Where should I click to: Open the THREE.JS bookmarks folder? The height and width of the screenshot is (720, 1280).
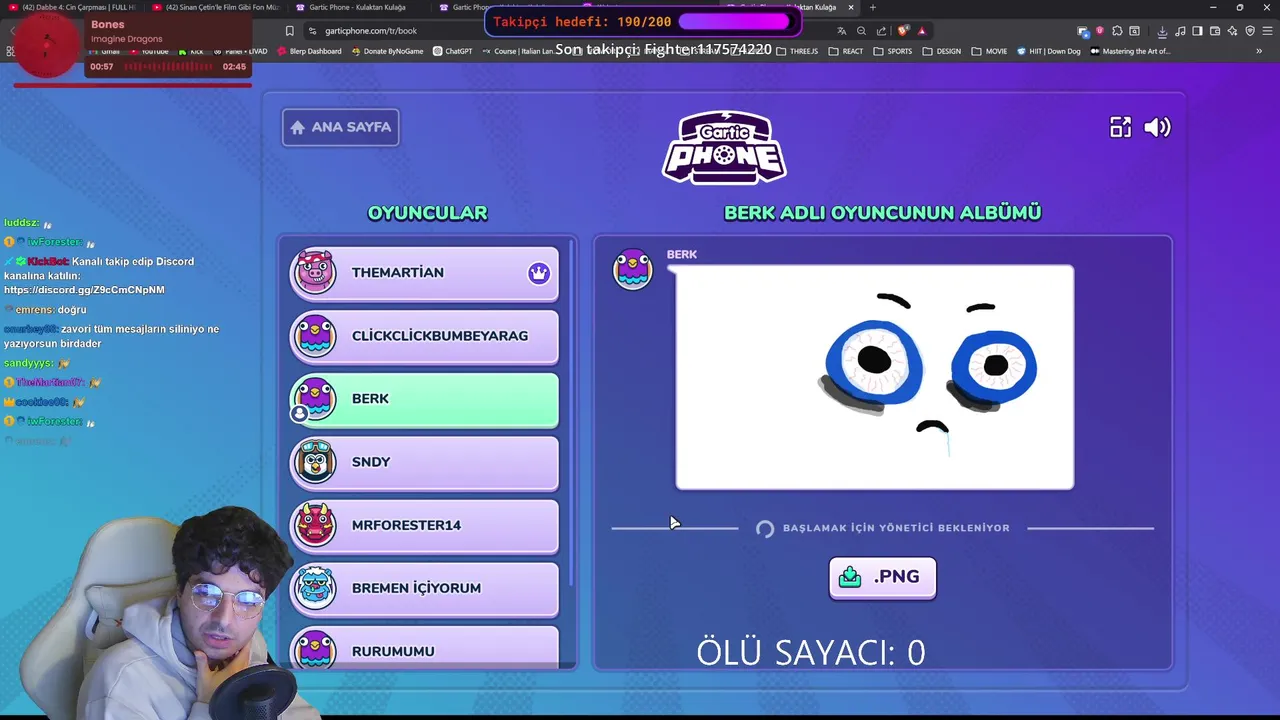point(797,51)
